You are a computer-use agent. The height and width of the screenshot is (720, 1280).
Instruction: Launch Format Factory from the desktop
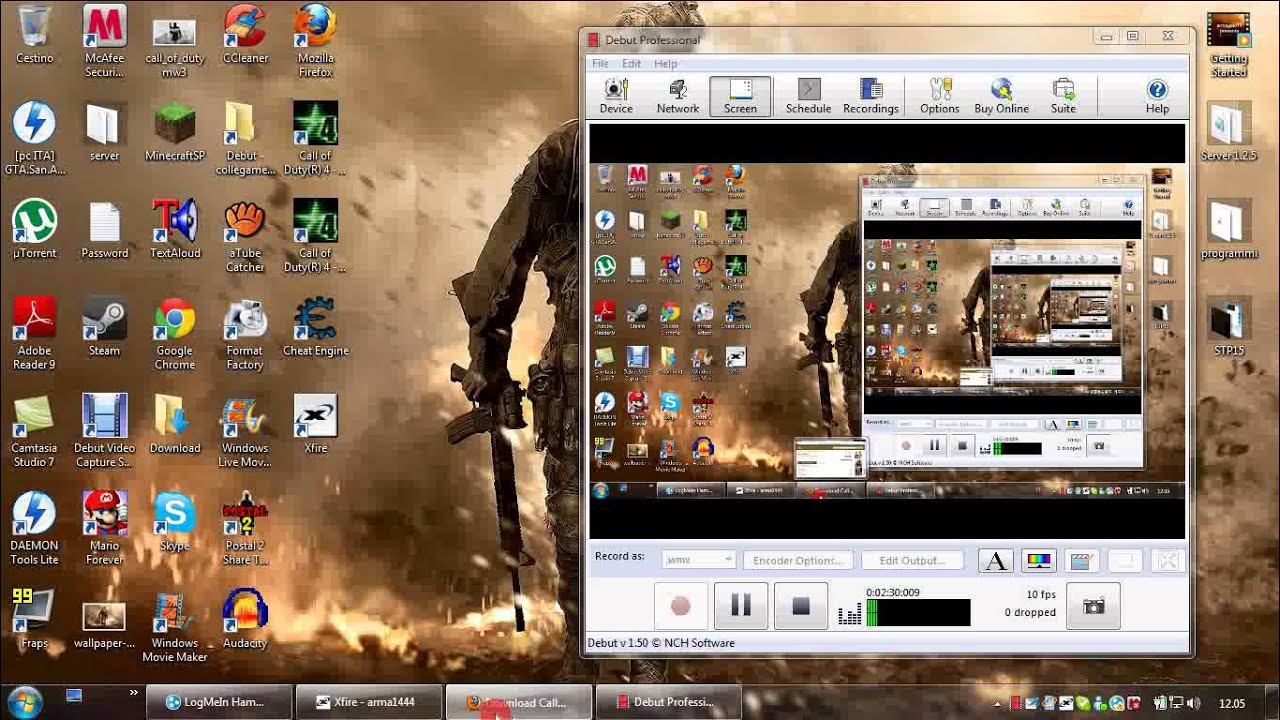click(244, 334)
